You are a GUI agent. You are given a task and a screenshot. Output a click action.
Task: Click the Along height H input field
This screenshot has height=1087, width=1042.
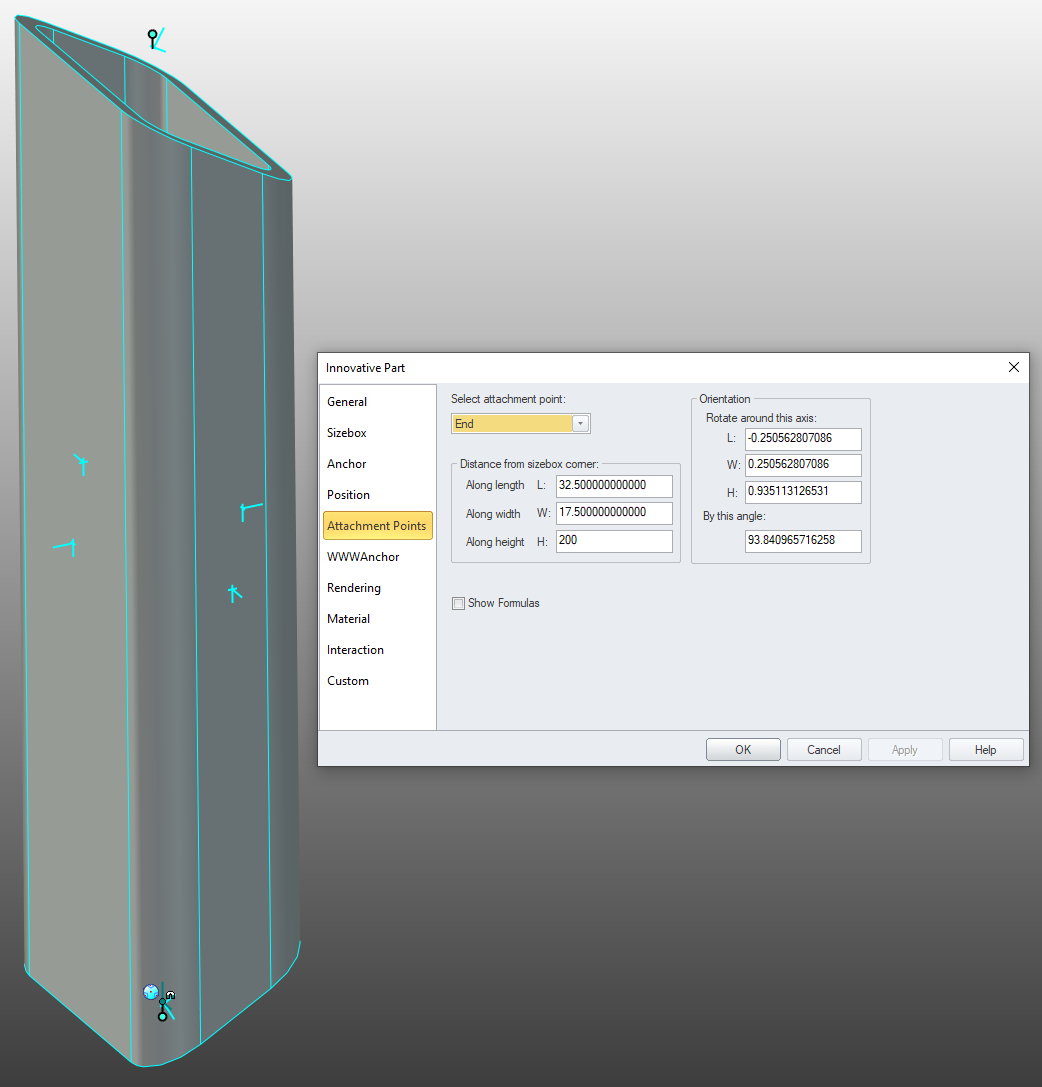(x=614, y=541)
